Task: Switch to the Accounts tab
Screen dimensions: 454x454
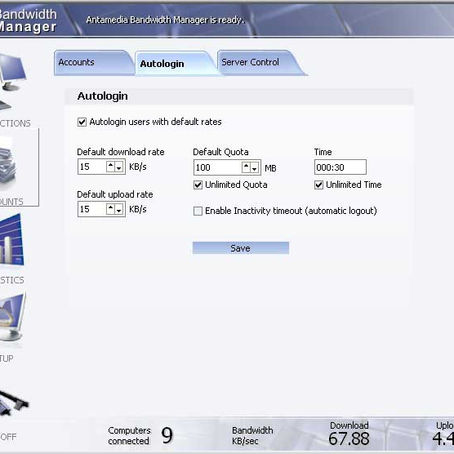Action: 93,63
